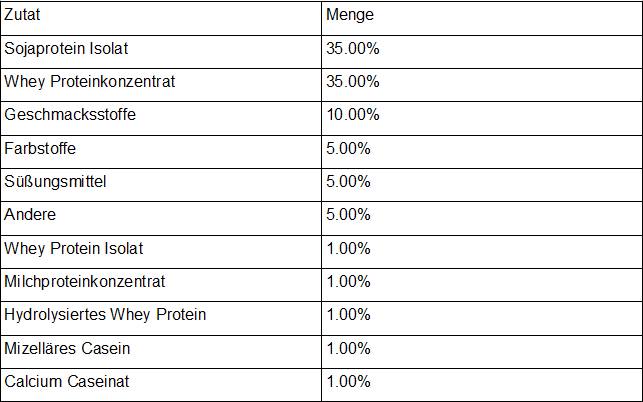643x402 pixels.
Task: Click the Zutat column header cell
Action: (161, 18)
